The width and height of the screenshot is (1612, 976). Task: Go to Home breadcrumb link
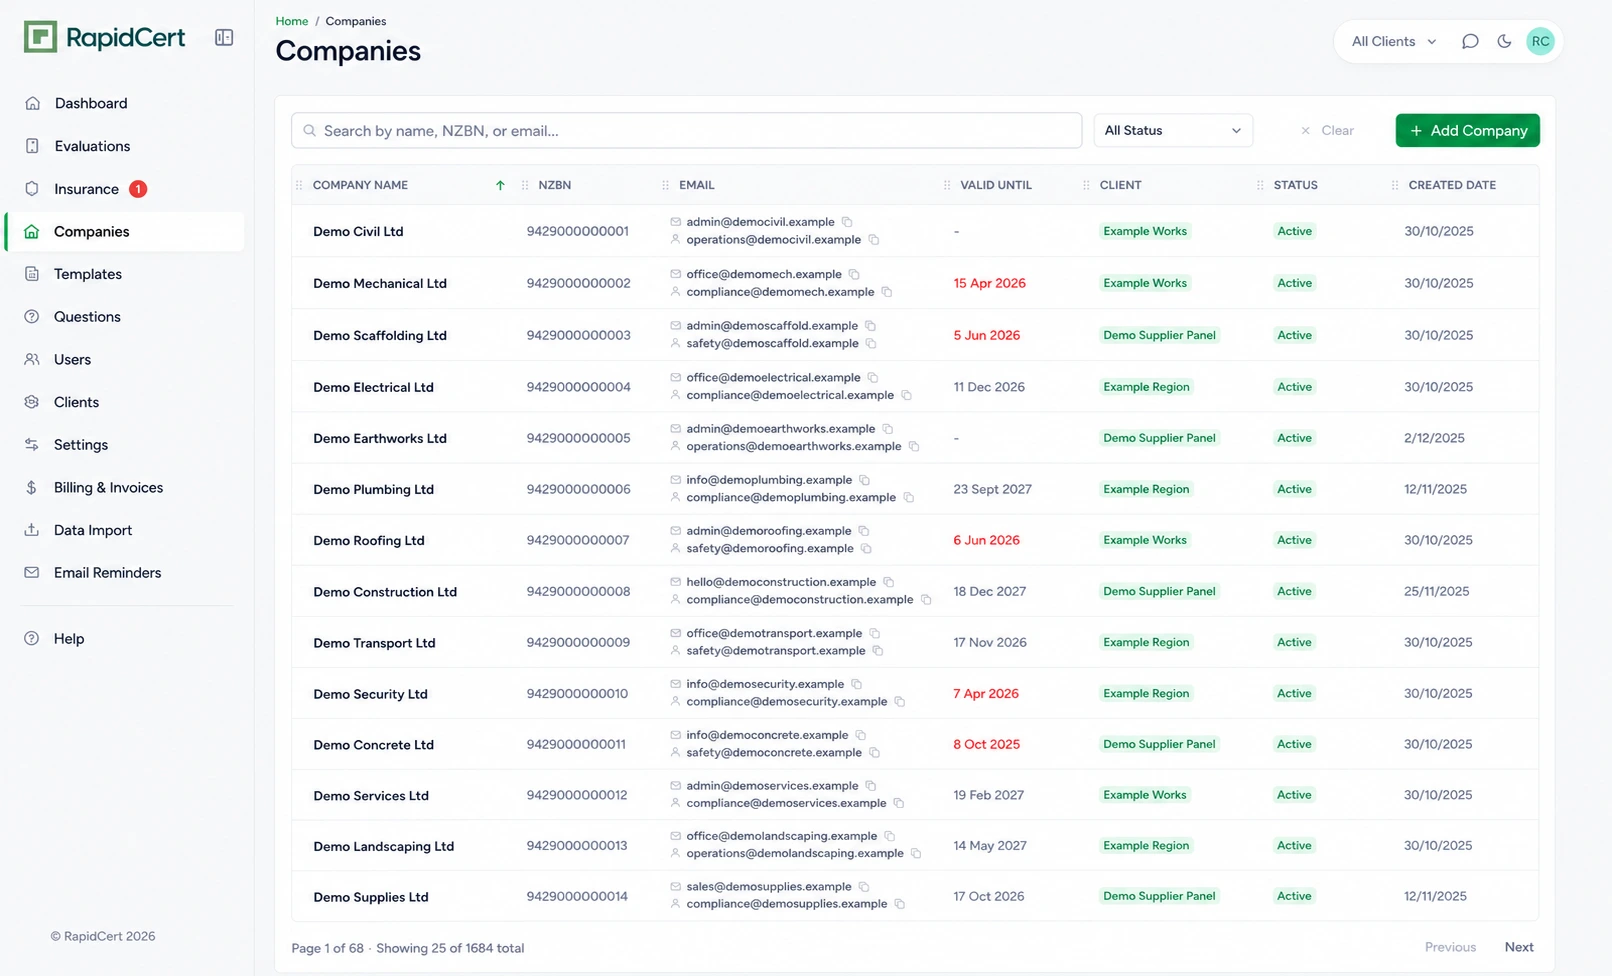292,21
